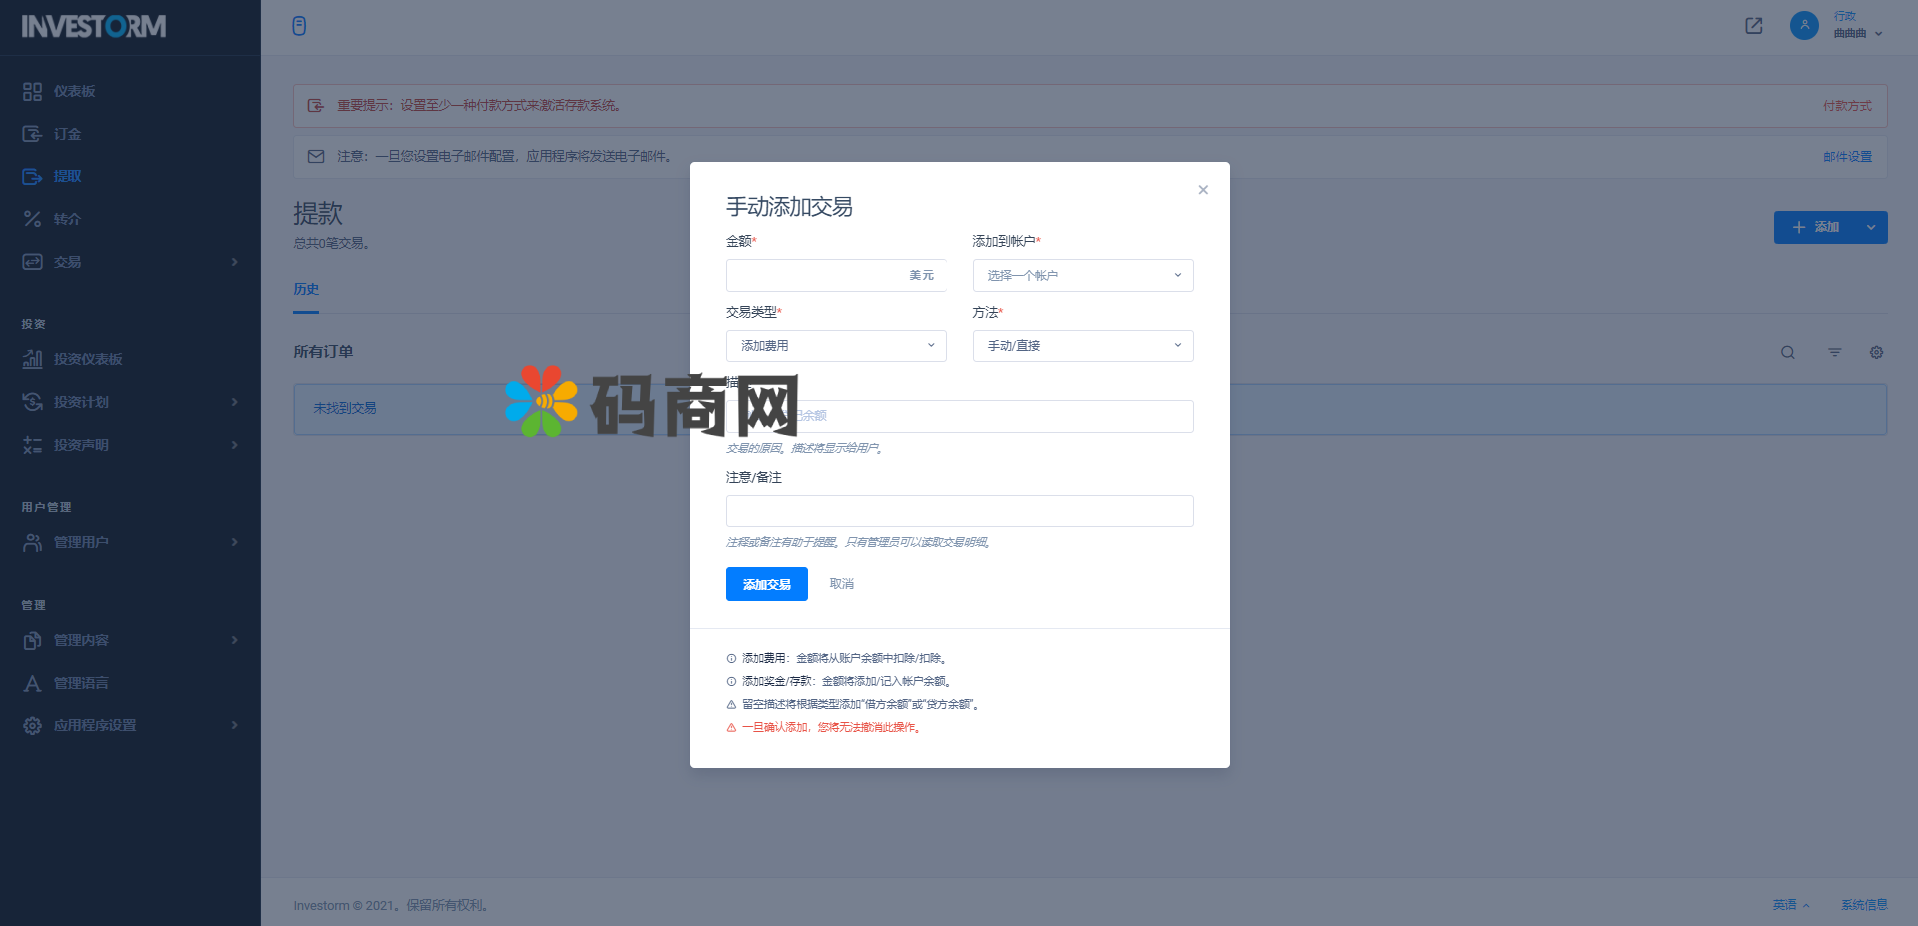Click the external link icon in header
The image size is (1918, 926).
tap(1753, 26)
